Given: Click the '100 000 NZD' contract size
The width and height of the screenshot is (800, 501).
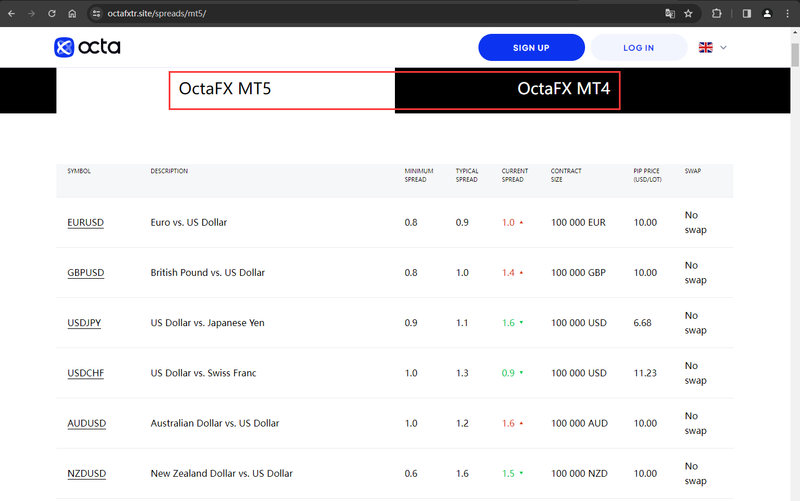Looking at the screenshot, I should pyautogui.click(x=580, y=473).
